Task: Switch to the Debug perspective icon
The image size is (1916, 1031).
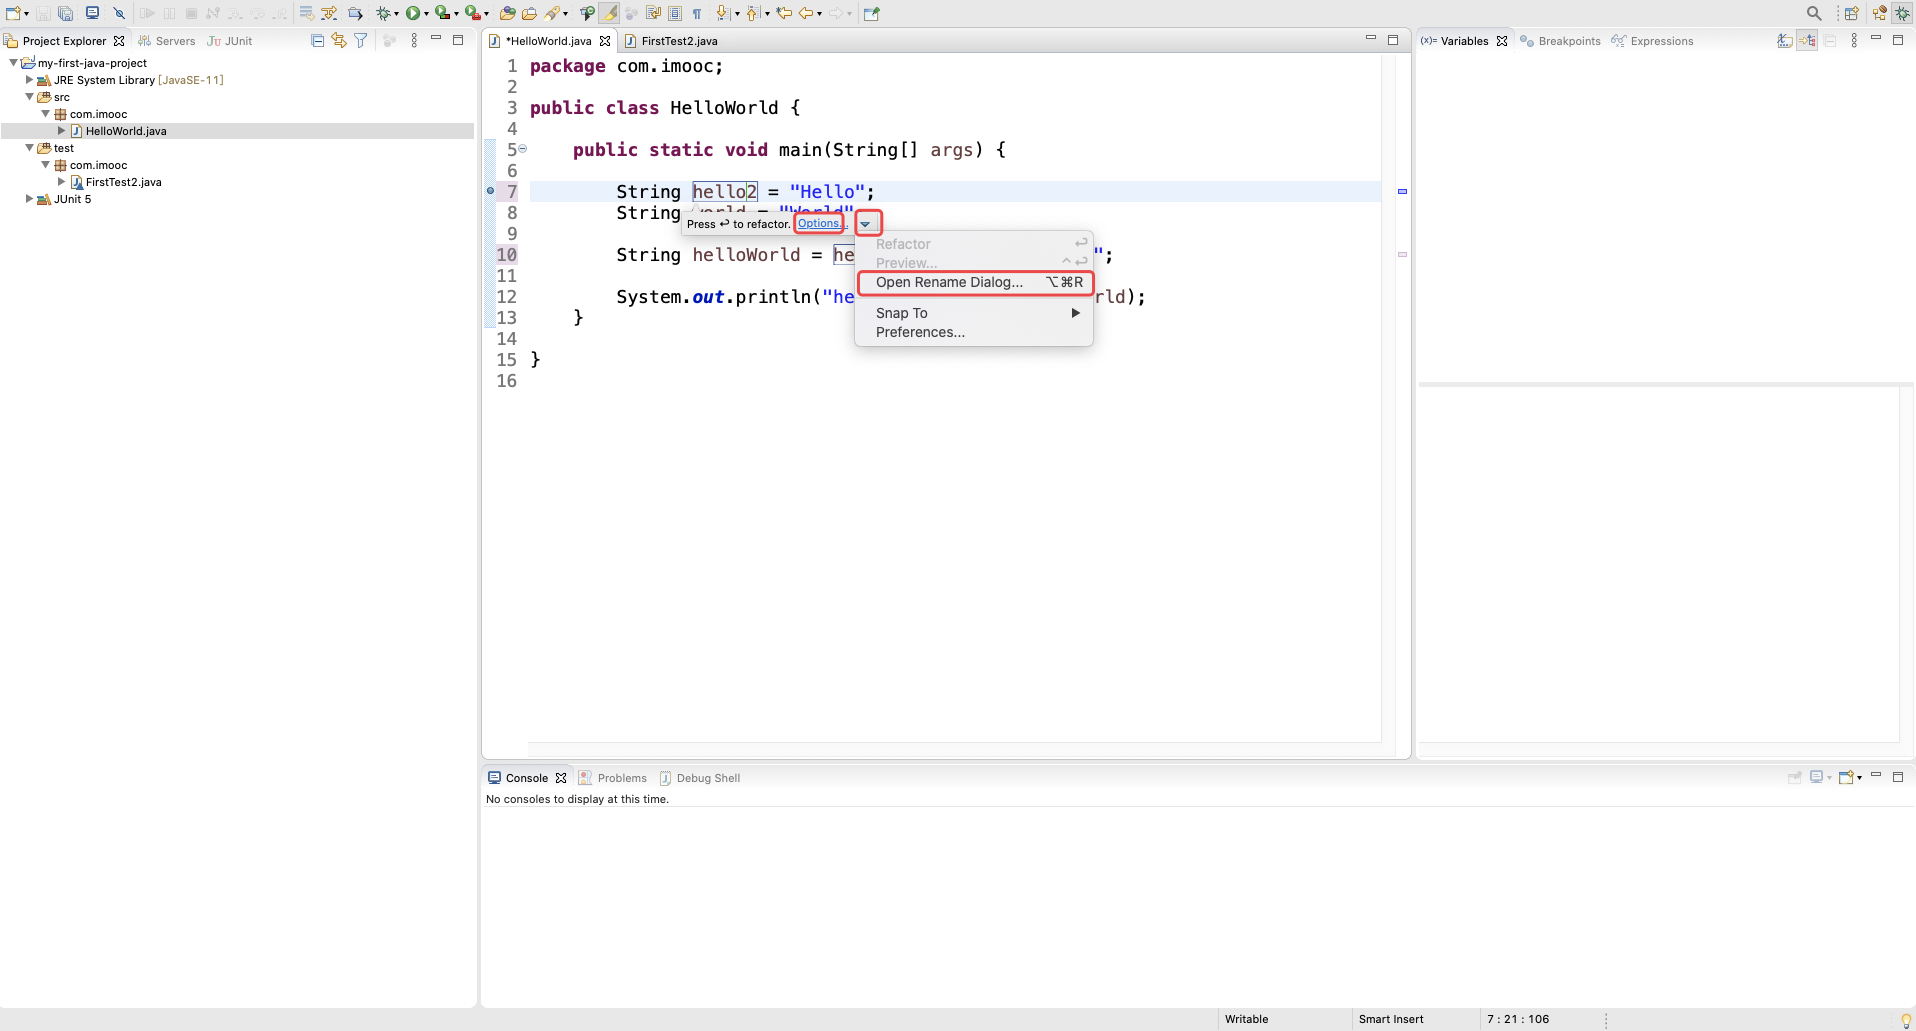Action: pos(1903,13)
